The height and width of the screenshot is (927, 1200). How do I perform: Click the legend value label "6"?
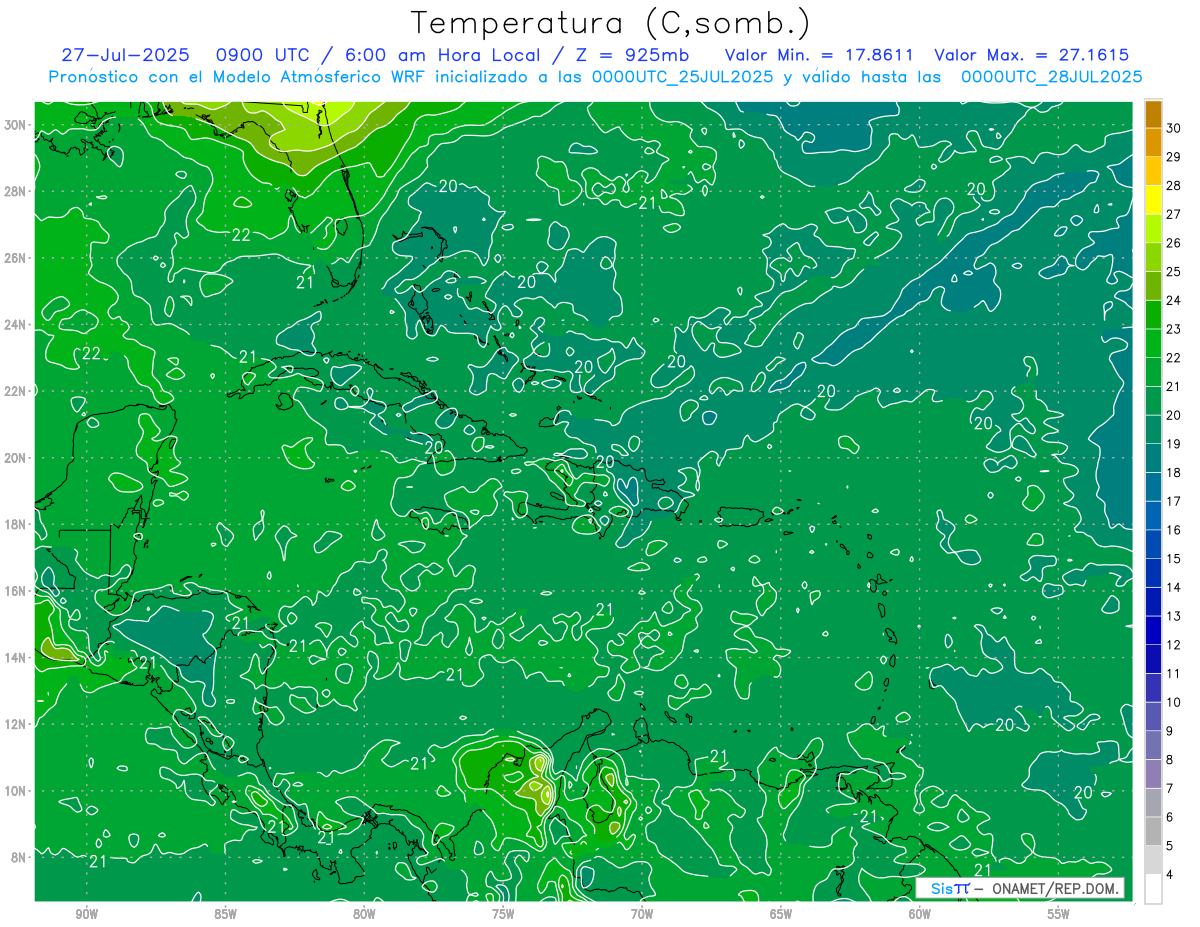pos(1170,817)
